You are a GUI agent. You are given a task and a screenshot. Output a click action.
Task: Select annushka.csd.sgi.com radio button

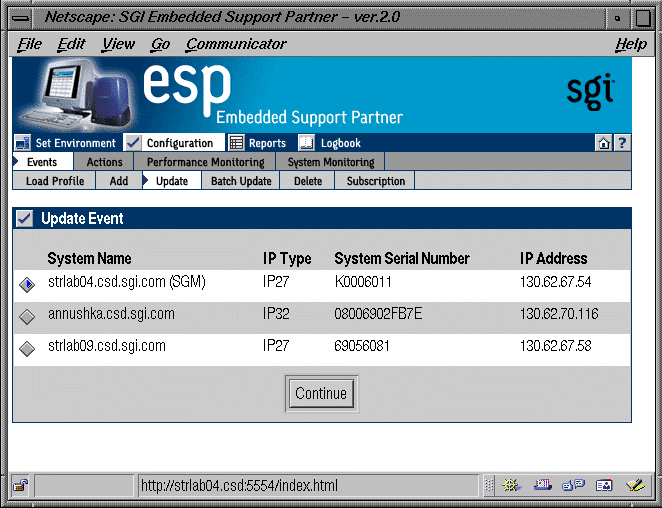[27, 316]
